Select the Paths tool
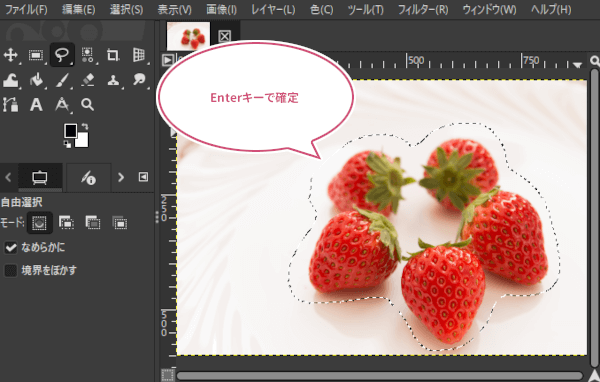The image size is (600, 382). click(10, 104)
